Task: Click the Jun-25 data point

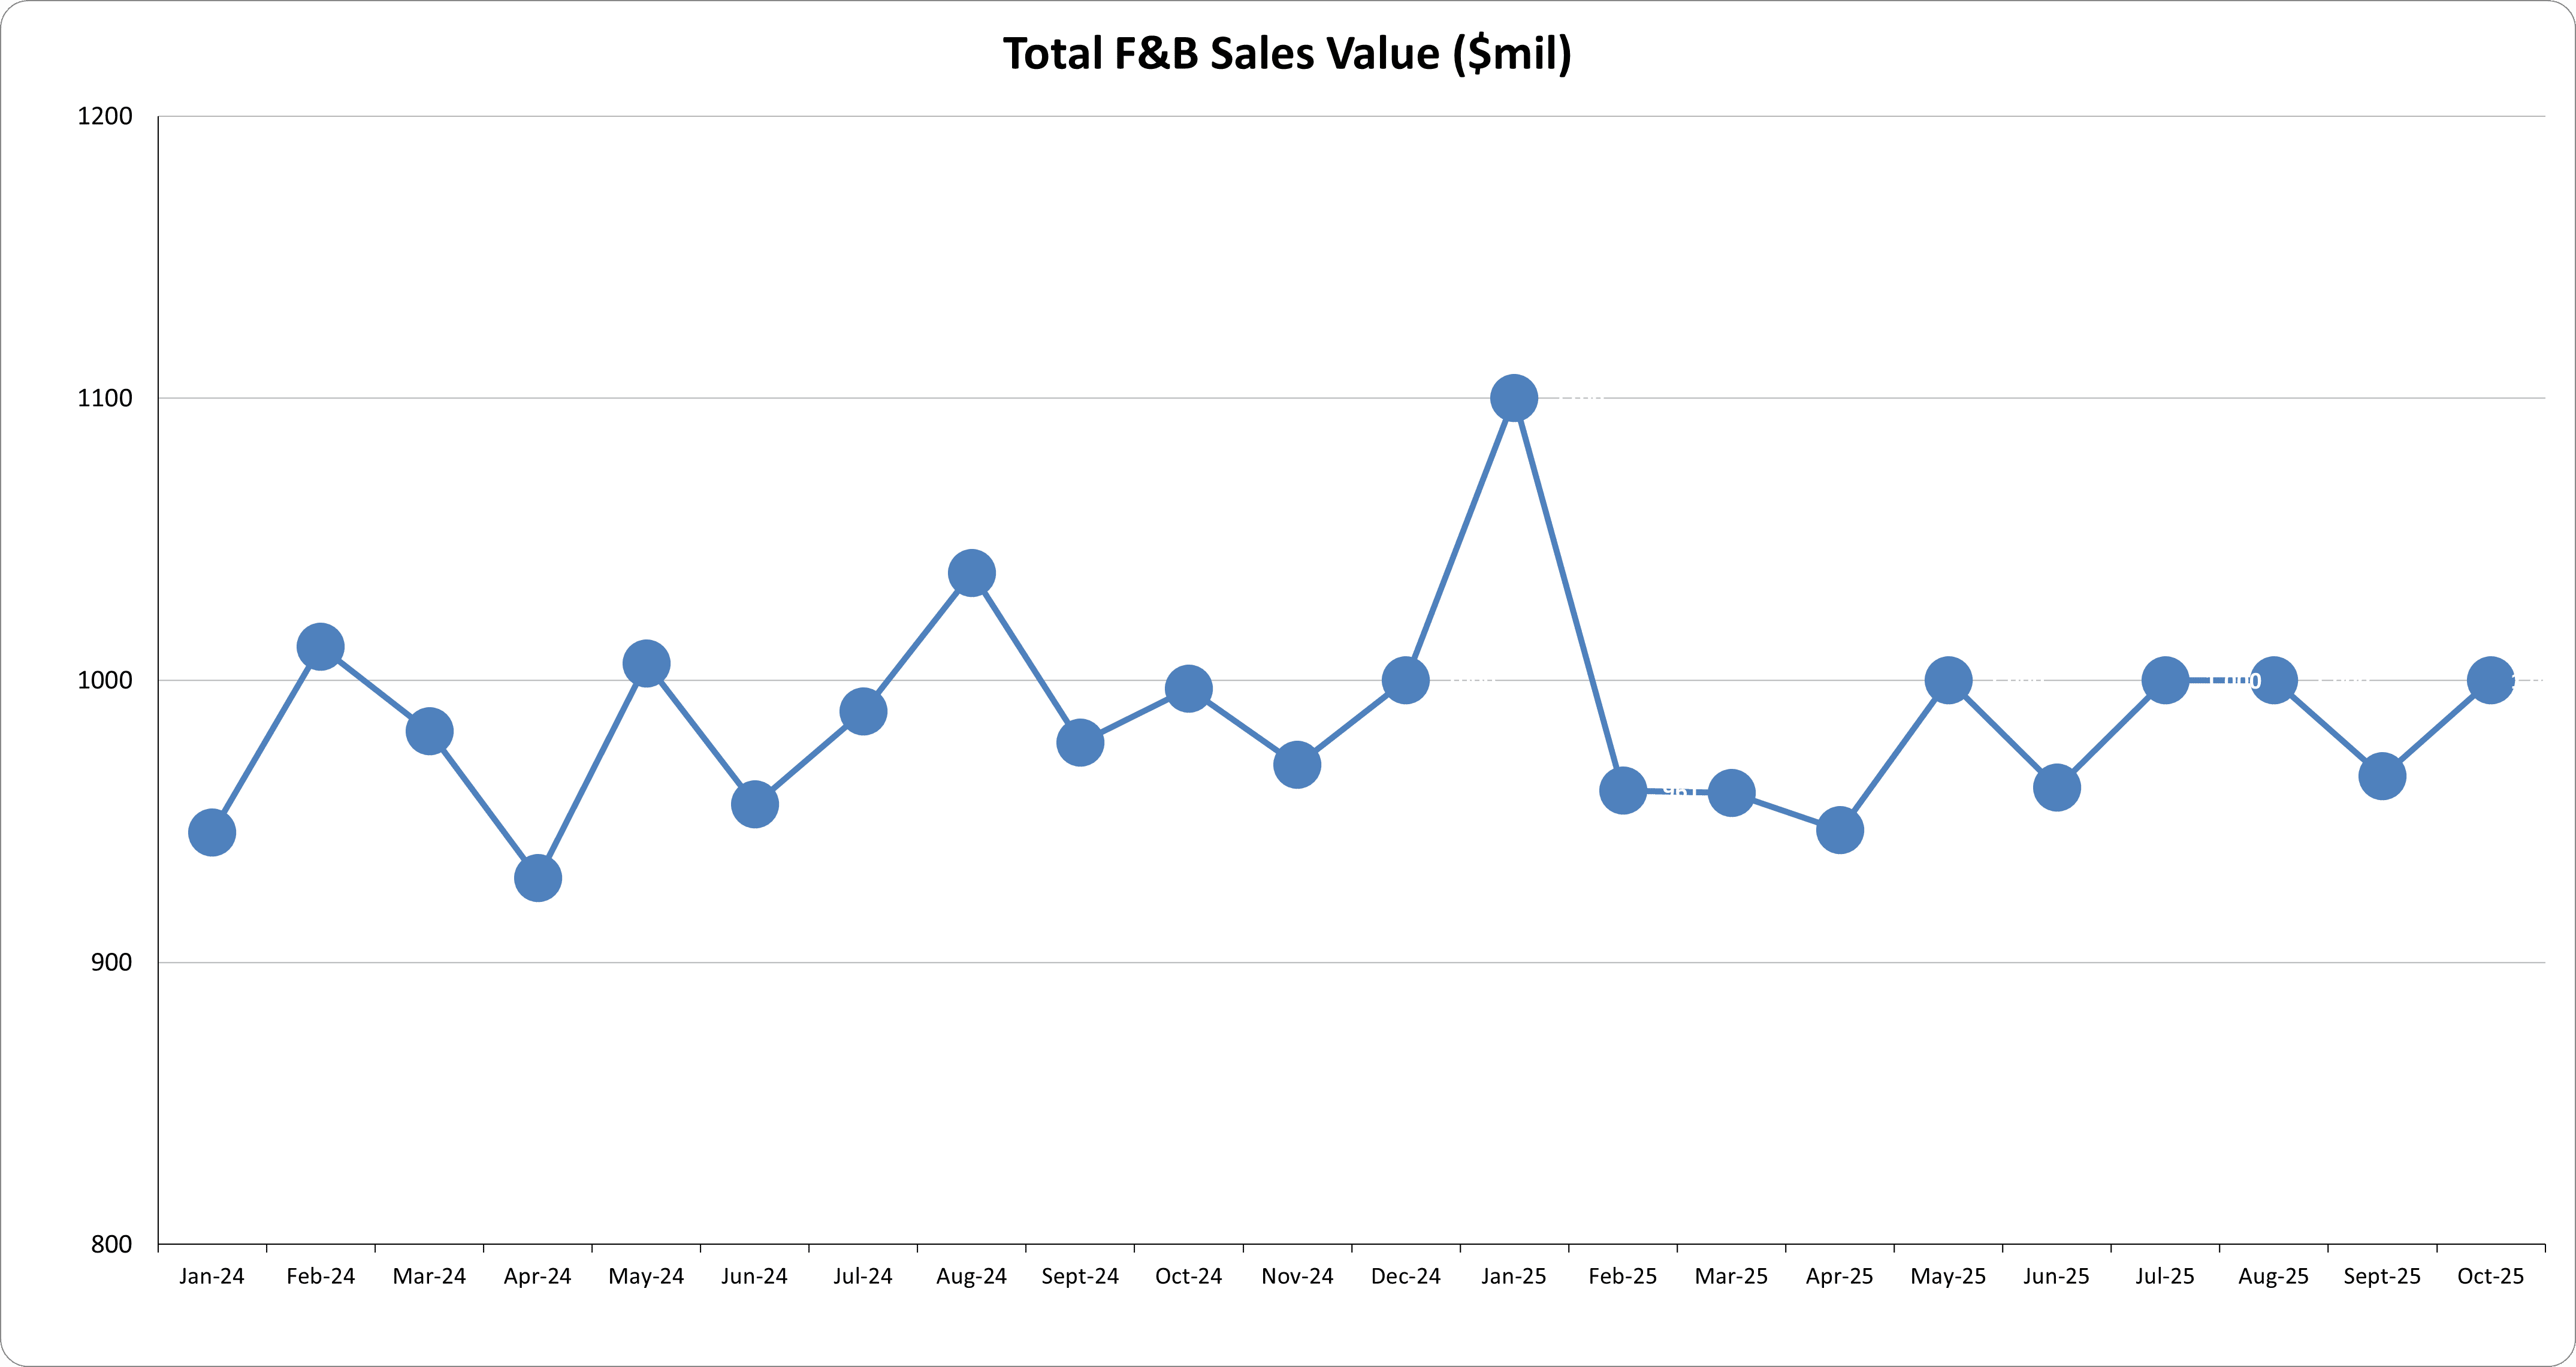Action: pos(2057,787)
